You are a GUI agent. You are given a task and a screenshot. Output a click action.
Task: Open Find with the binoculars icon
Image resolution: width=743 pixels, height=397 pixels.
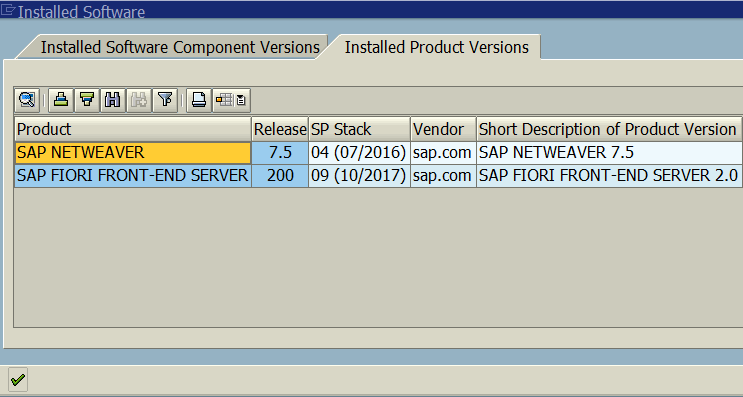pos(113,100)
